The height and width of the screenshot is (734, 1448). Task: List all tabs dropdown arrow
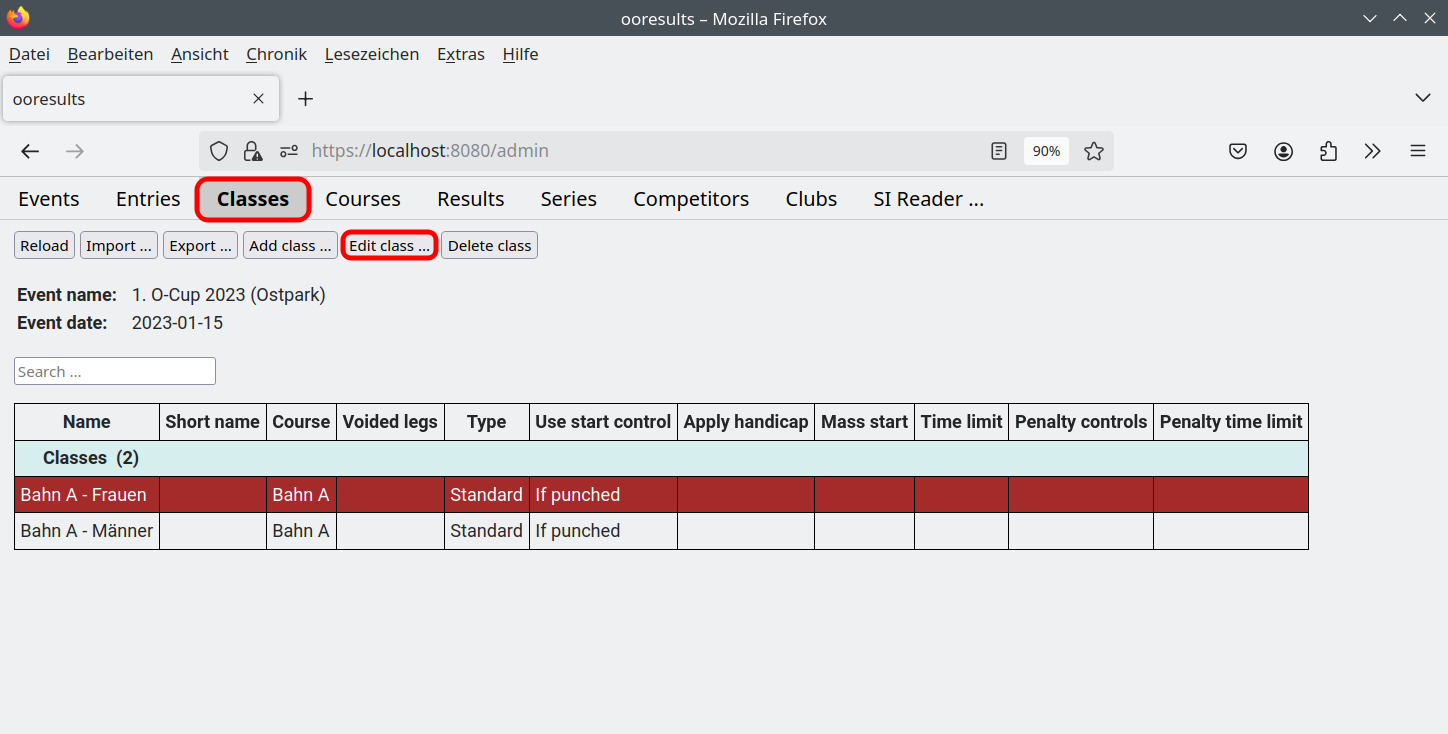1423,98
